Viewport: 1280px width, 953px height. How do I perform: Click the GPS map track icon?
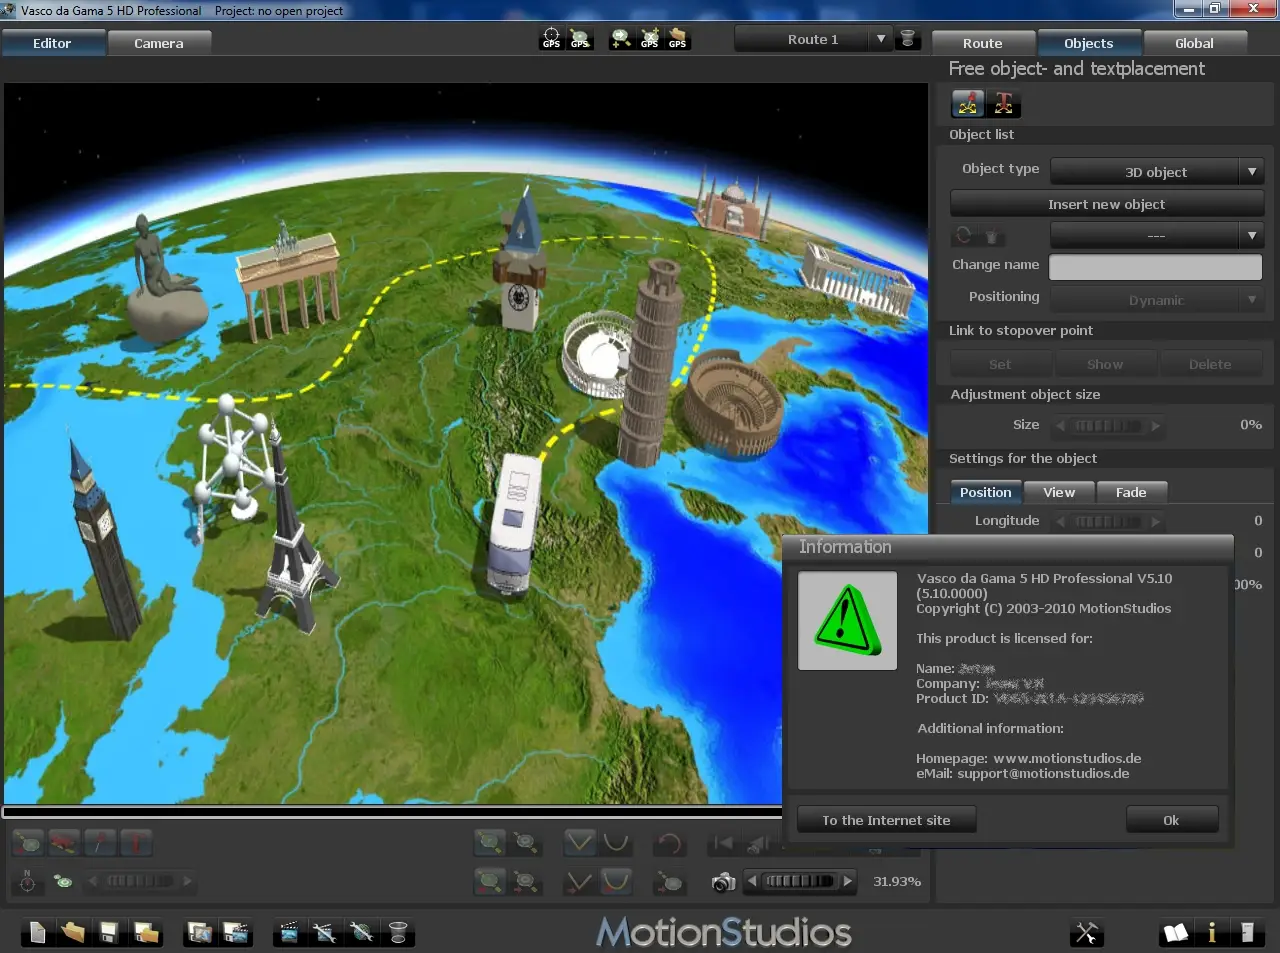[580, 39]
